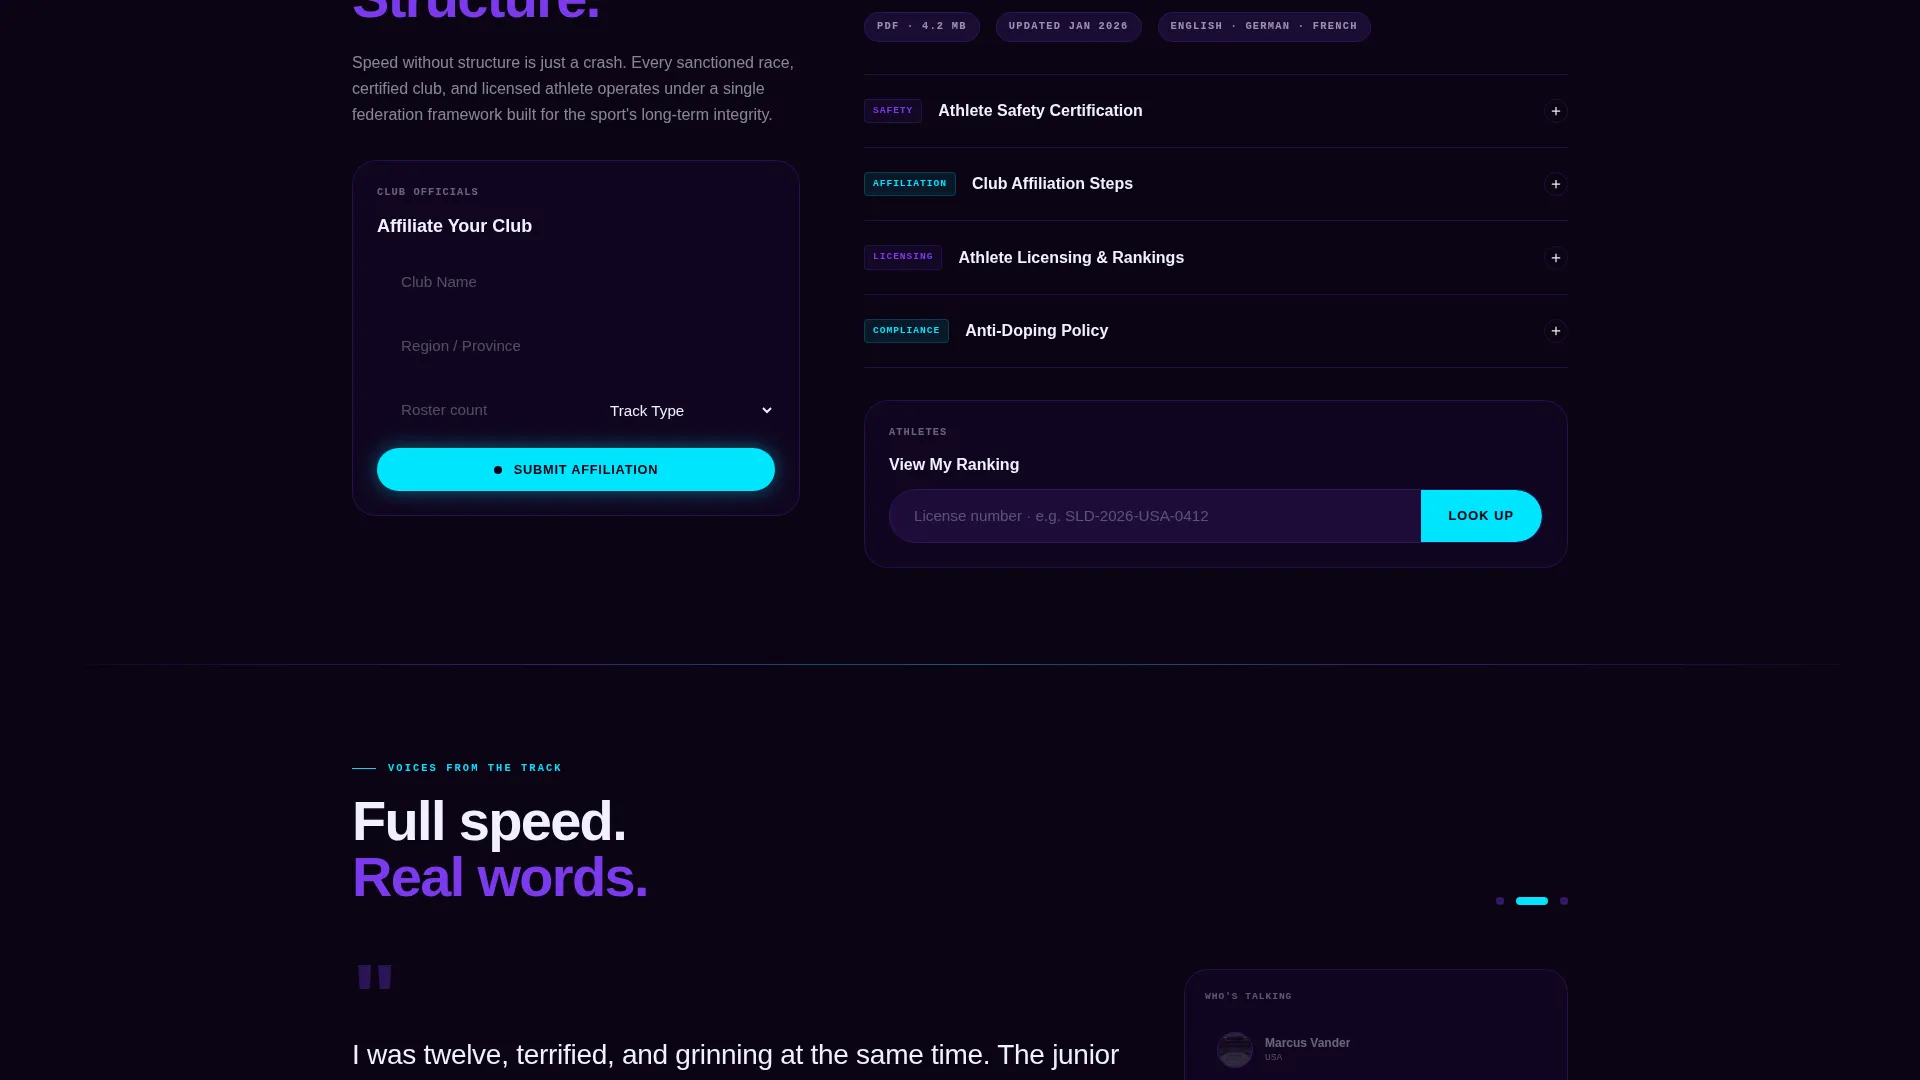Image resolution: width=1920 pixels, height=1080 pixels.
Task: Click the LOOK UP button
Action: click(1481, 516)
